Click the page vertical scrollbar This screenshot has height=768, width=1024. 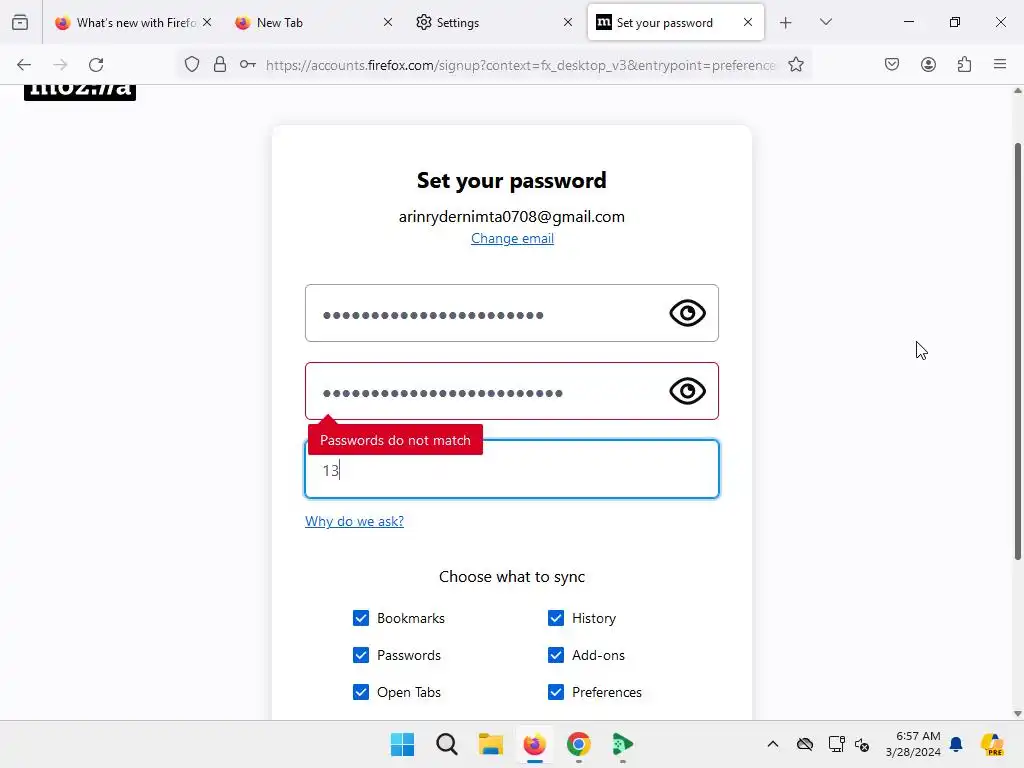1017,351
